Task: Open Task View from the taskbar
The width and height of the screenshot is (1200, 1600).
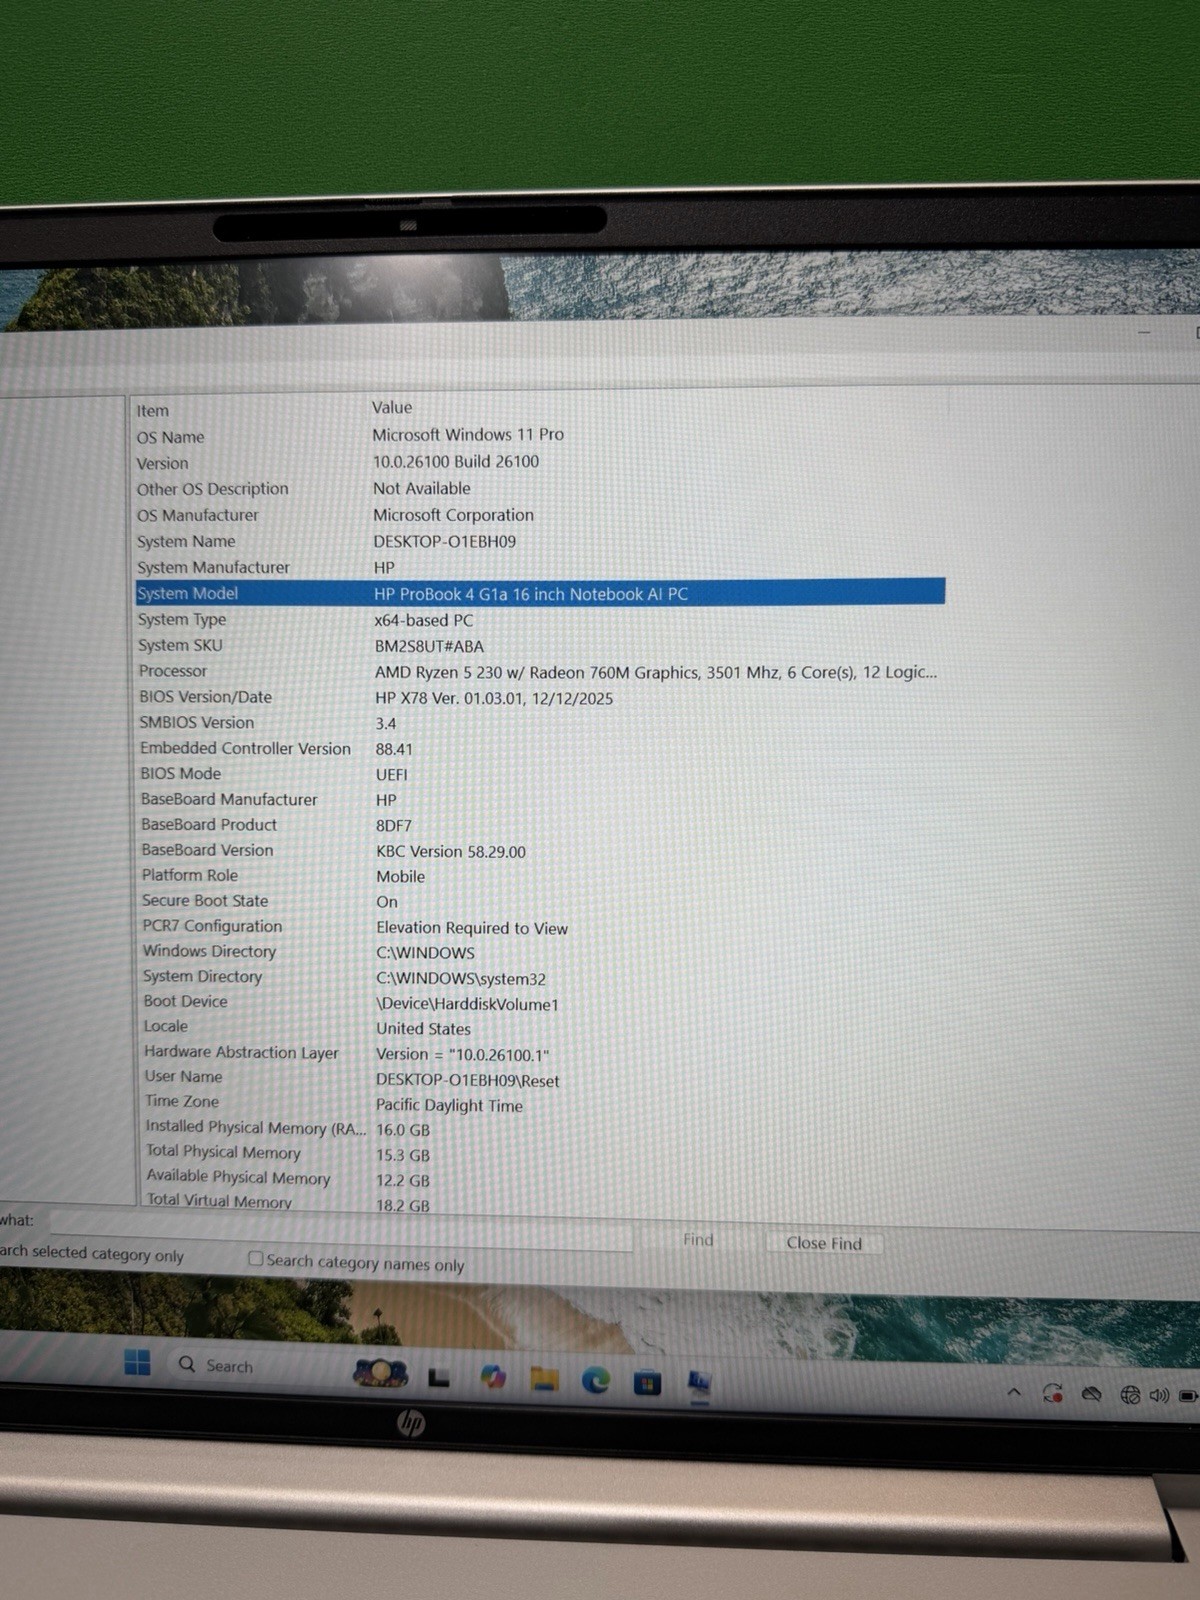Action: click(x=438, y=1378)
